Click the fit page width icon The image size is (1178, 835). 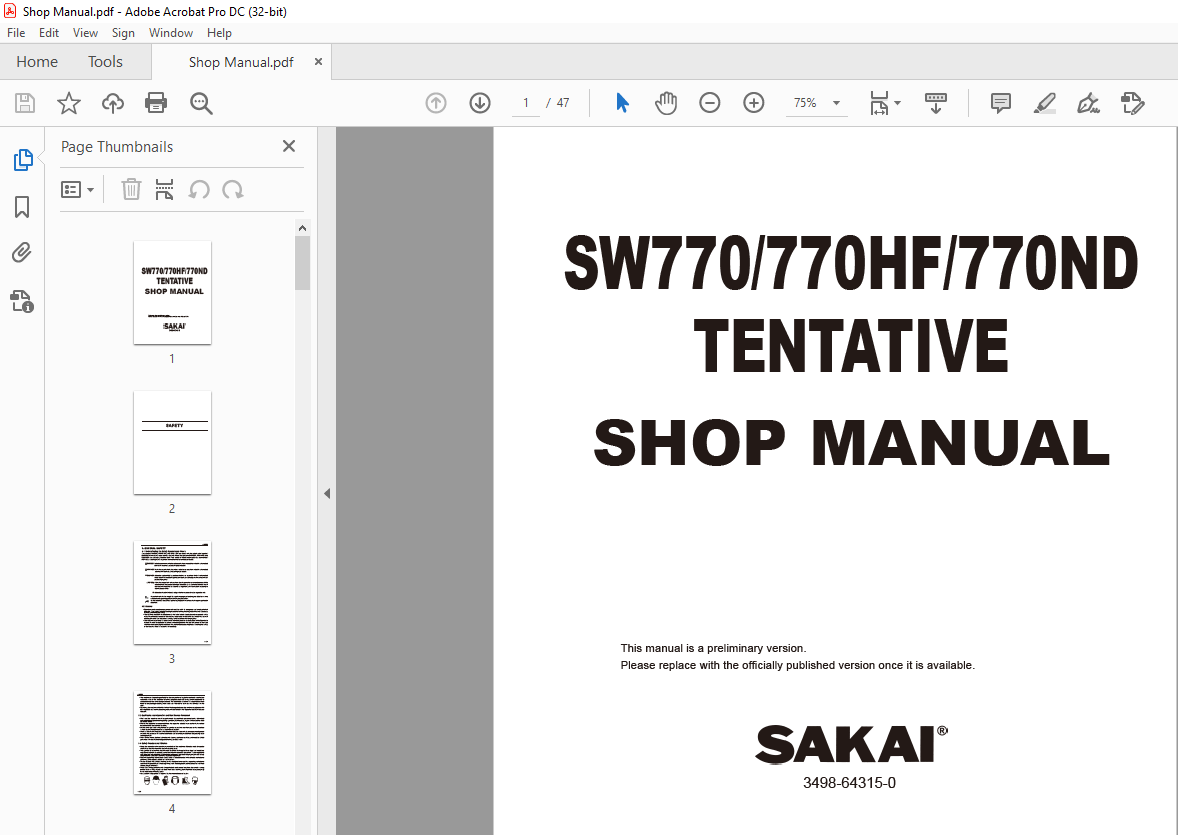click(x=879, y=103)
